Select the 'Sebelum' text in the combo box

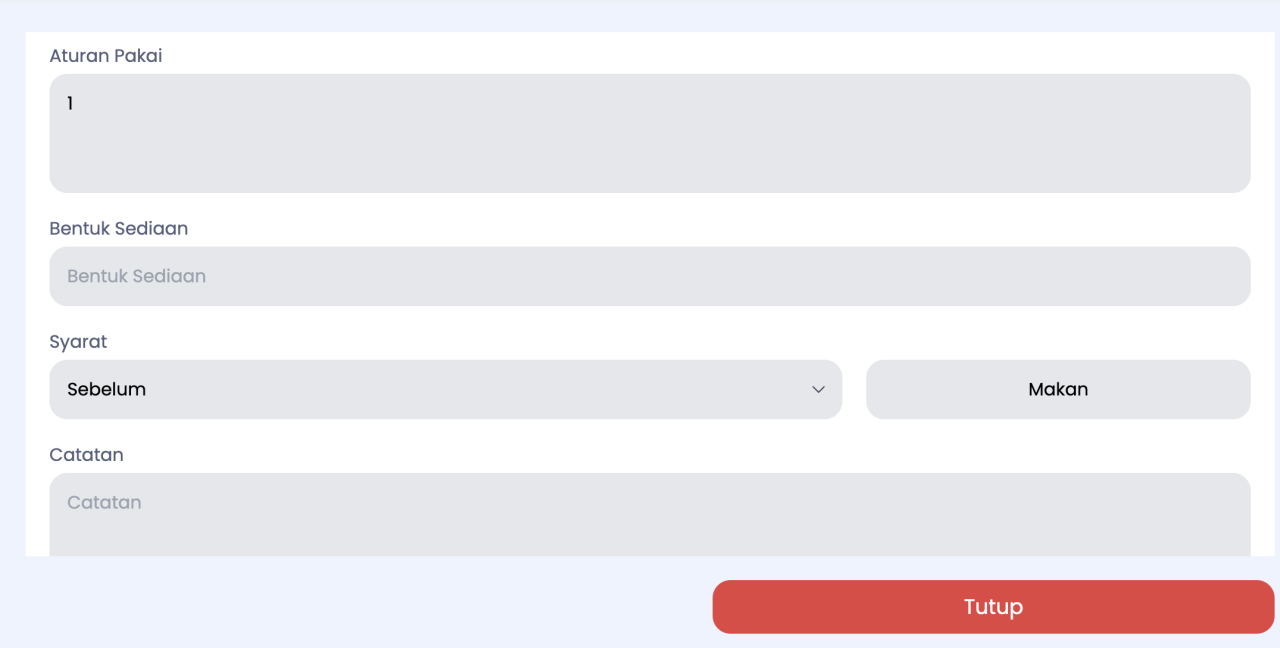(x=106, y=389)
